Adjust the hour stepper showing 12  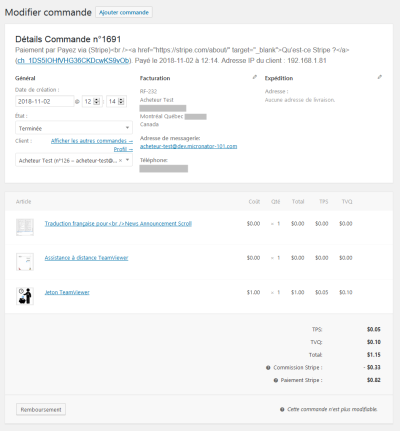click(97, 101)
